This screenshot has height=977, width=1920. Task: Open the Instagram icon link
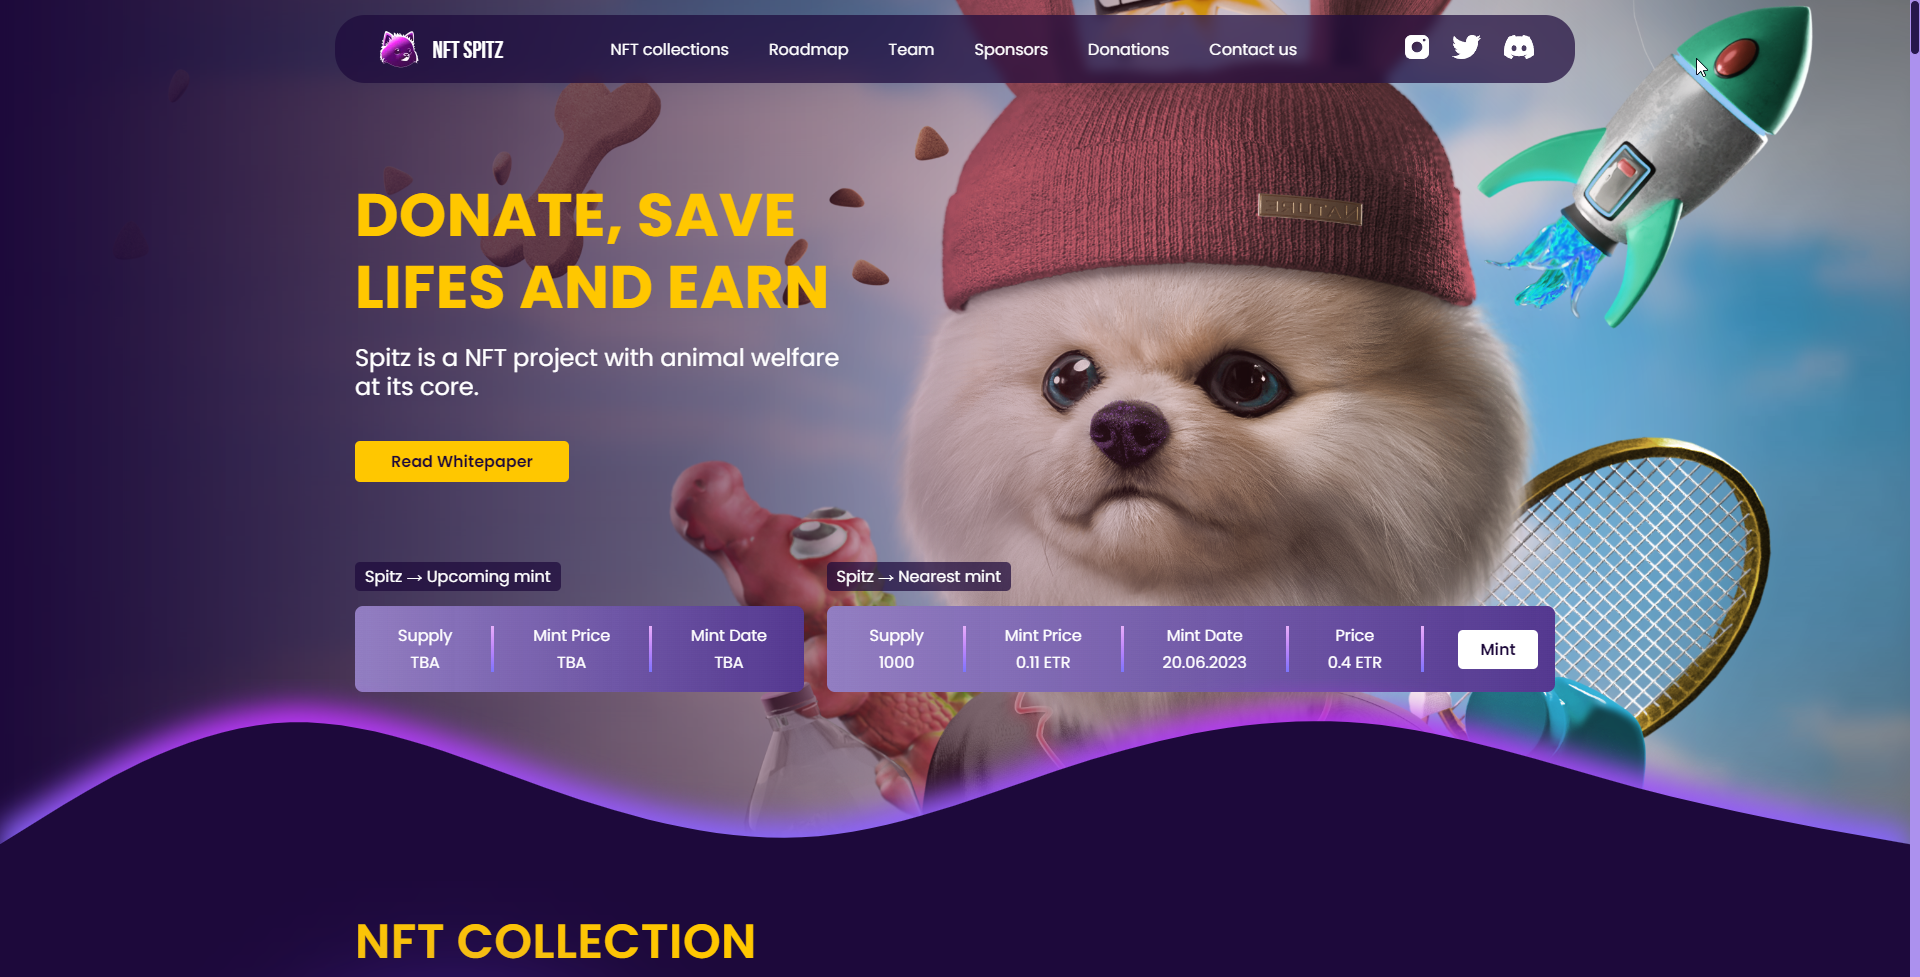(1417, 47)
